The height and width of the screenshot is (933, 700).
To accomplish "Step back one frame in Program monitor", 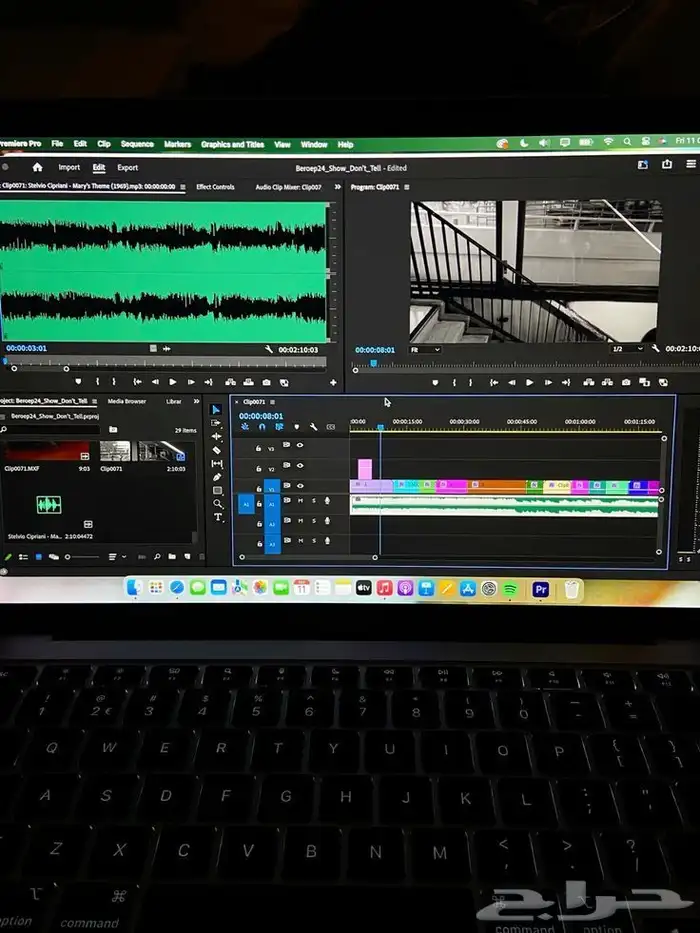I will 511,383.
